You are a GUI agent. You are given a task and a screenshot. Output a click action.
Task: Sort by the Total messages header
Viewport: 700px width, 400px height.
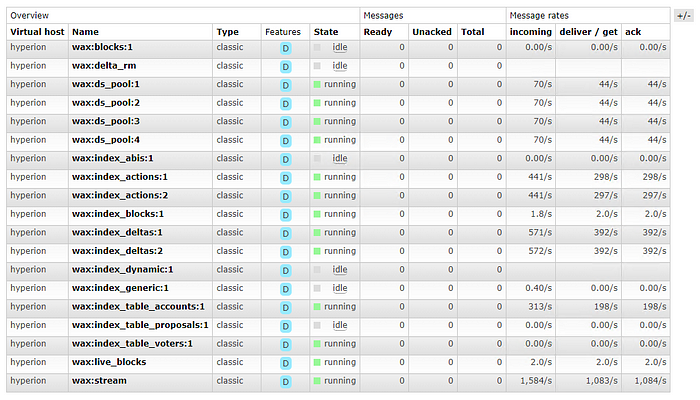(472, 32)
